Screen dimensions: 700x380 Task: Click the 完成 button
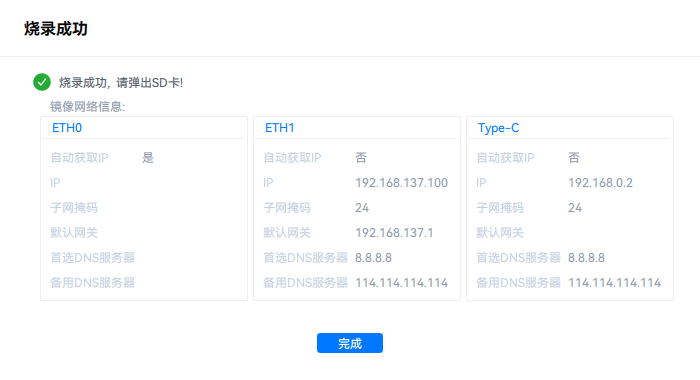[350, 343]
